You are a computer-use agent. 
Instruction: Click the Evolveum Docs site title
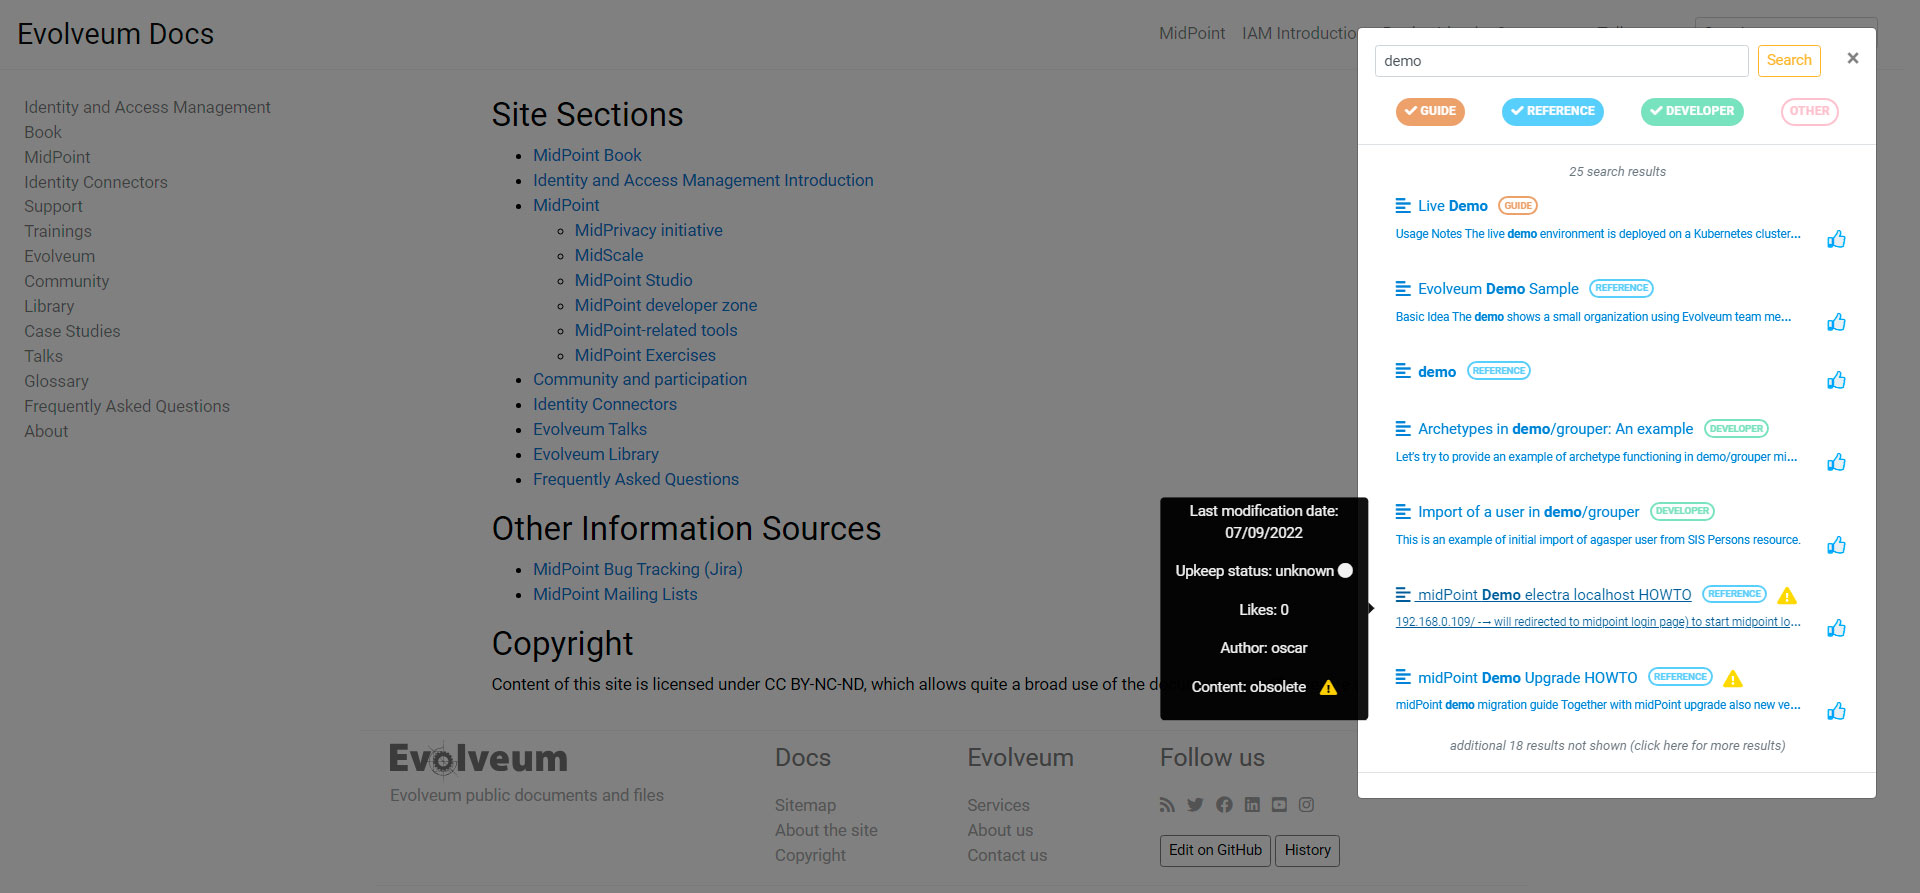click(115, 34)
